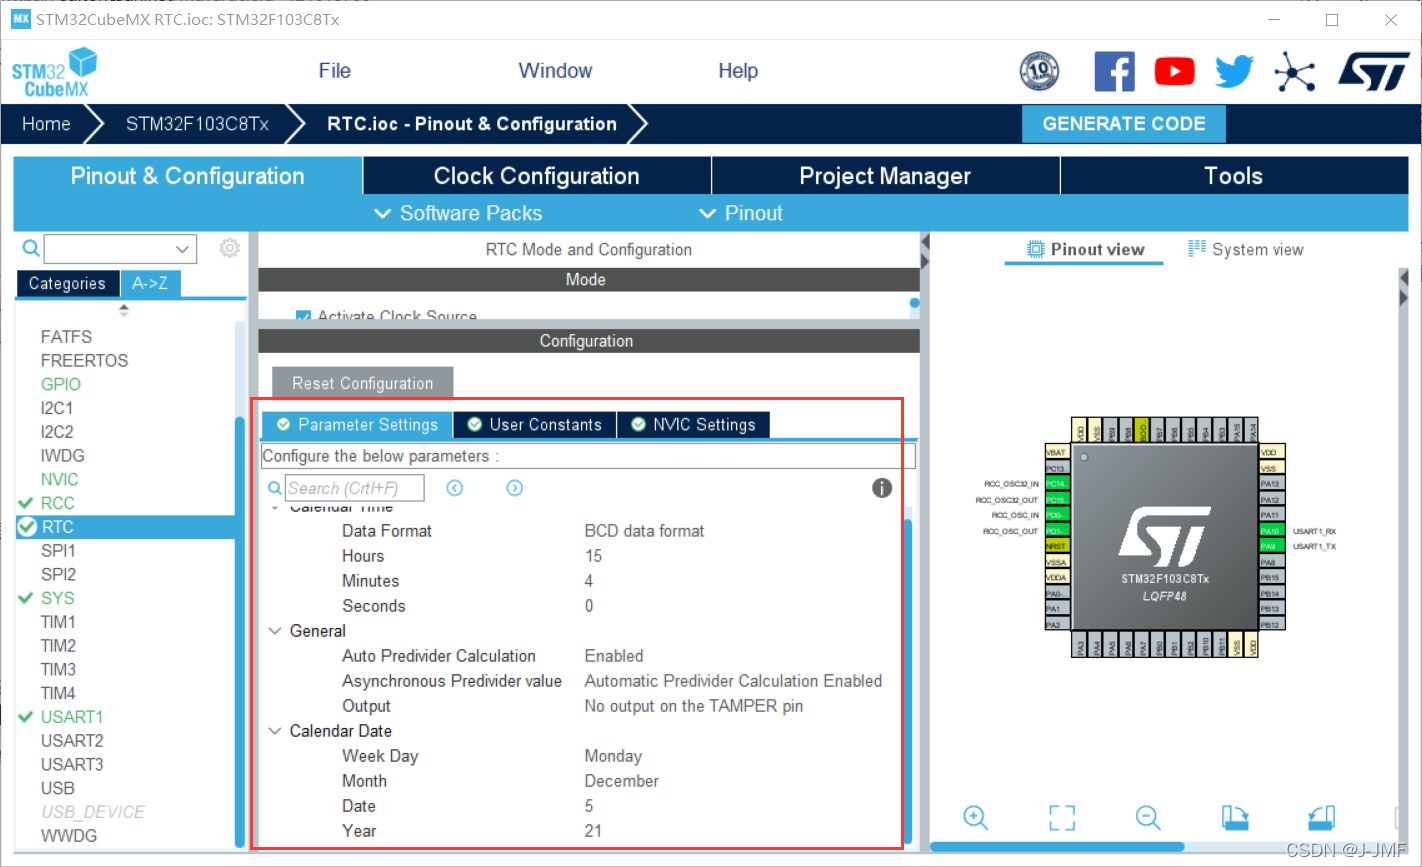Open the File menu

click(334, 71)
